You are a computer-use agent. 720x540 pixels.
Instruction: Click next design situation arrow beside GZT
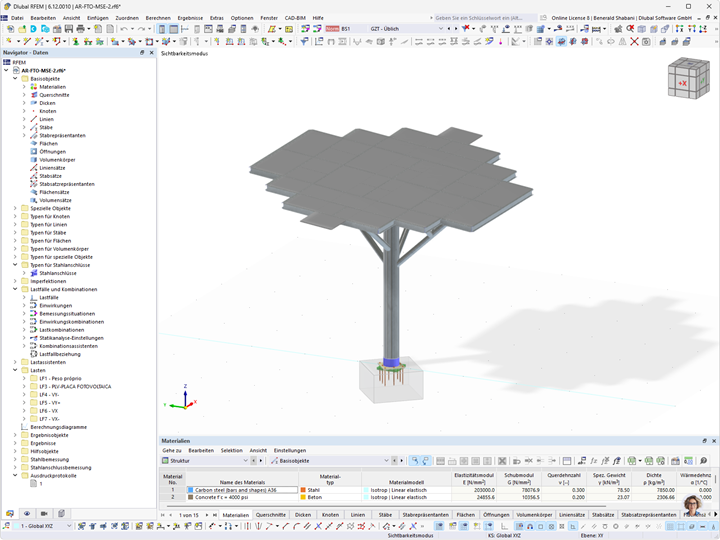(x=456, y=29)
